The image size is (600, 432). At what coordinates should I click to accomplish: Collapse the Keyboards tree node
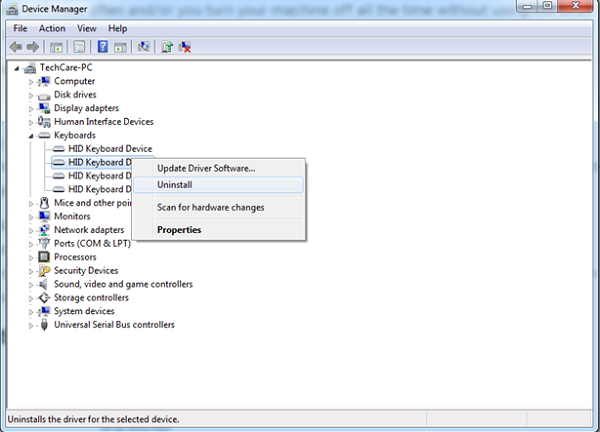click(31, 136)
